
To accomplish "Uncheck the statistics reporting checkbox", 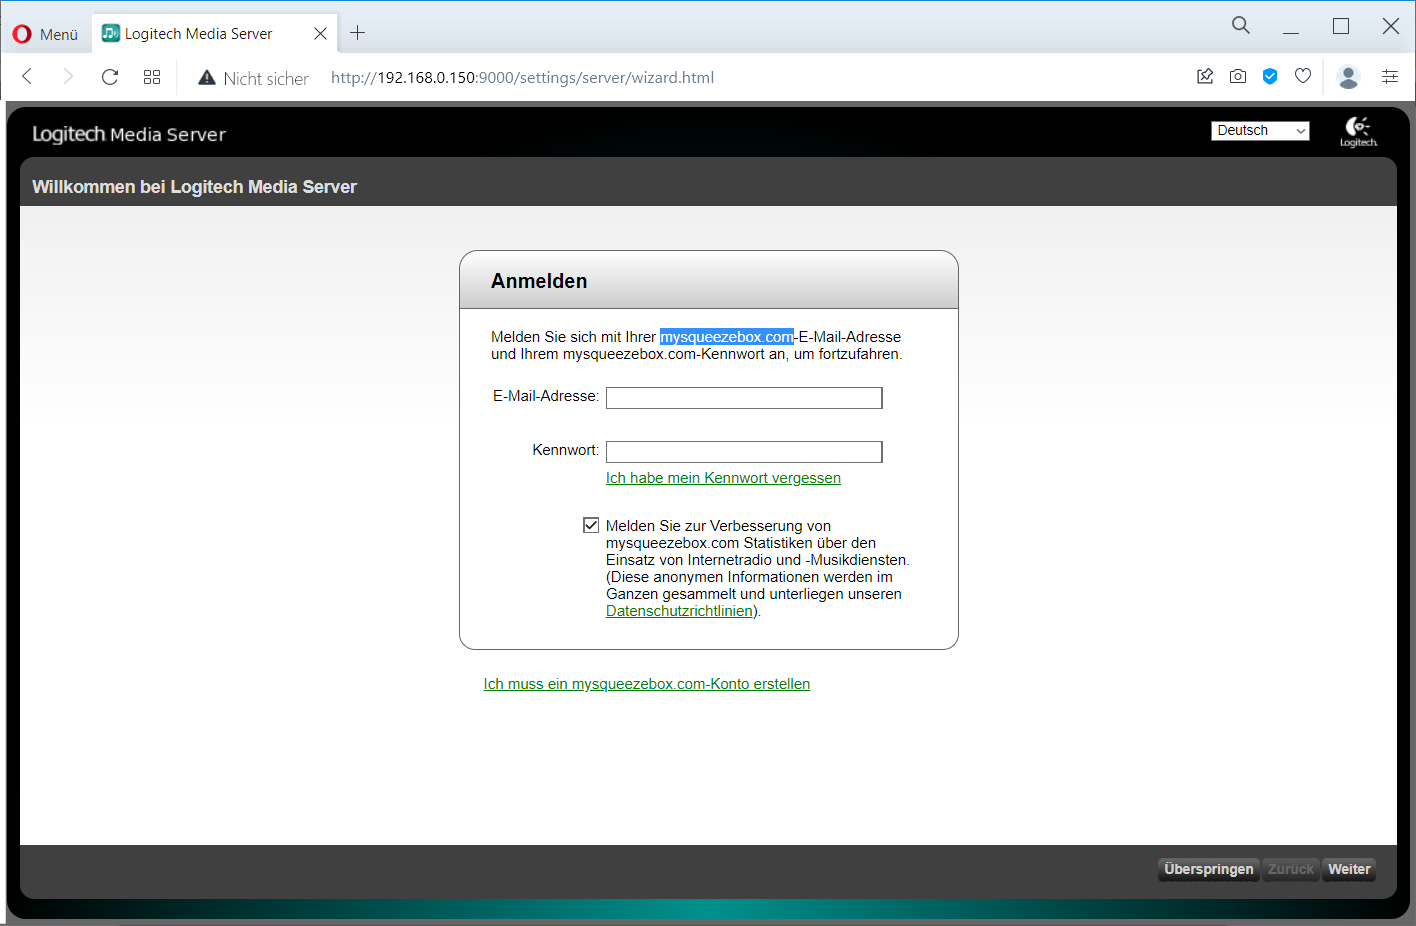I will 591,525.
